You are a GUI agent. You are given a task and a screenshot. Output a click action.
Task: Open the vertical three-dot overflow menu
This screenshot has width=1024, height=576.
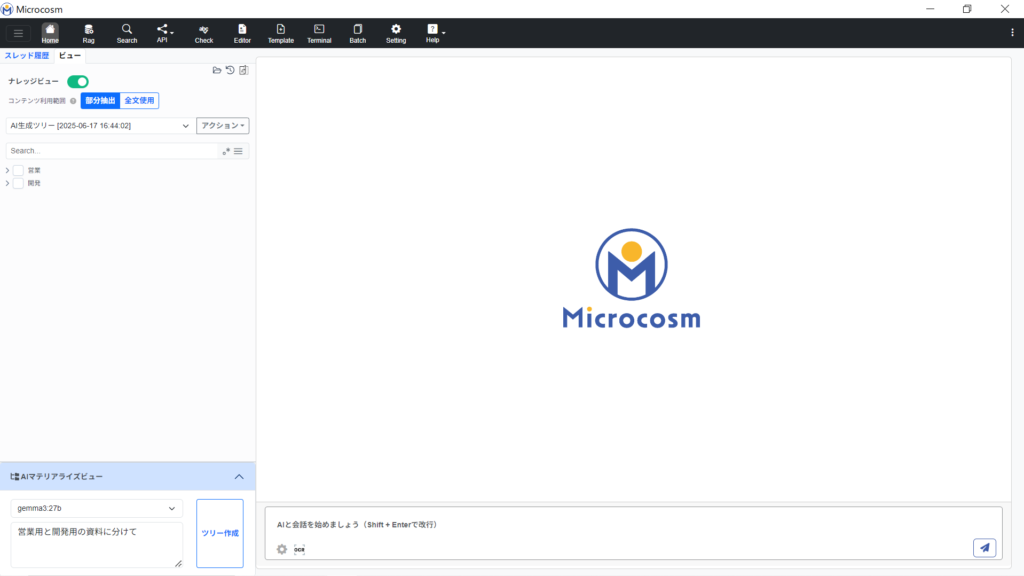pyautogui.click(x=1012, y=33)
